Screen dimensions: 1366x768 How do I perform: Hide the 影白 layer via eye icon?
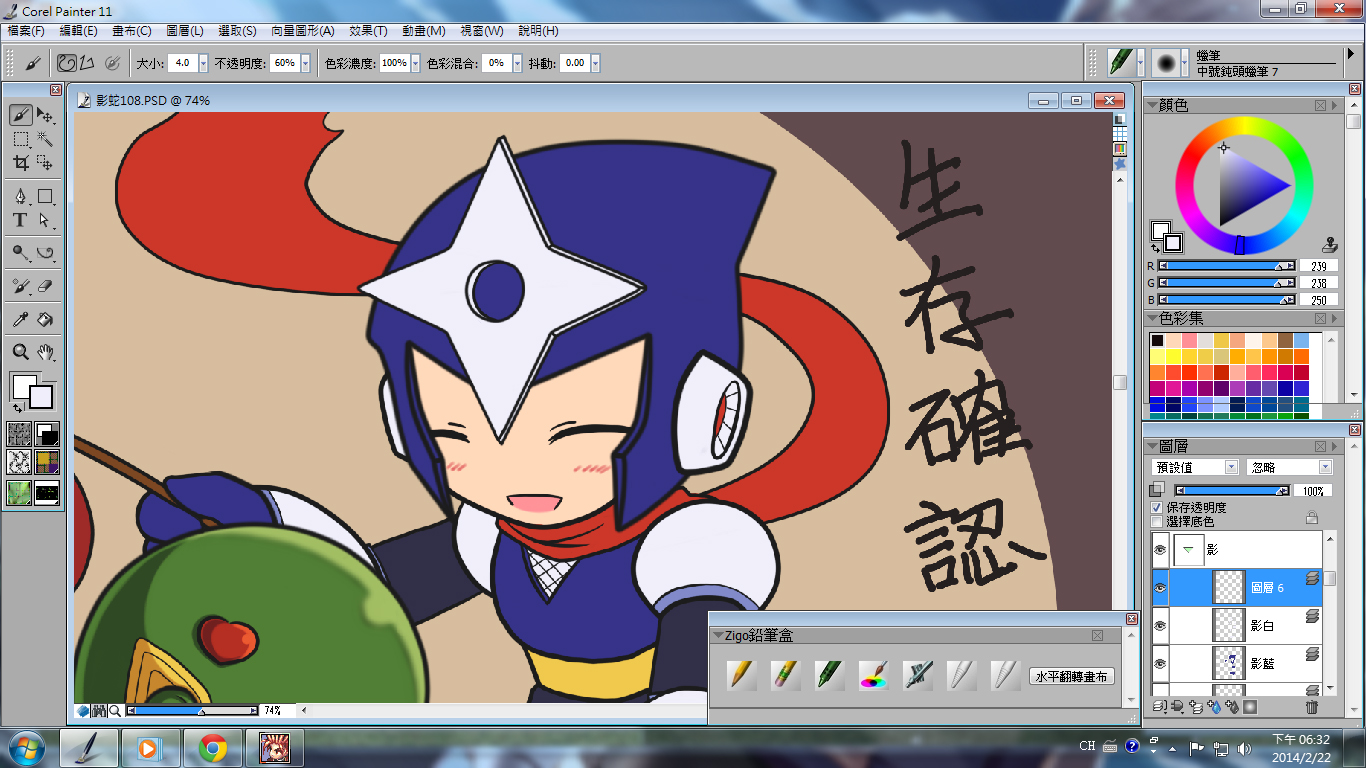1160,625
